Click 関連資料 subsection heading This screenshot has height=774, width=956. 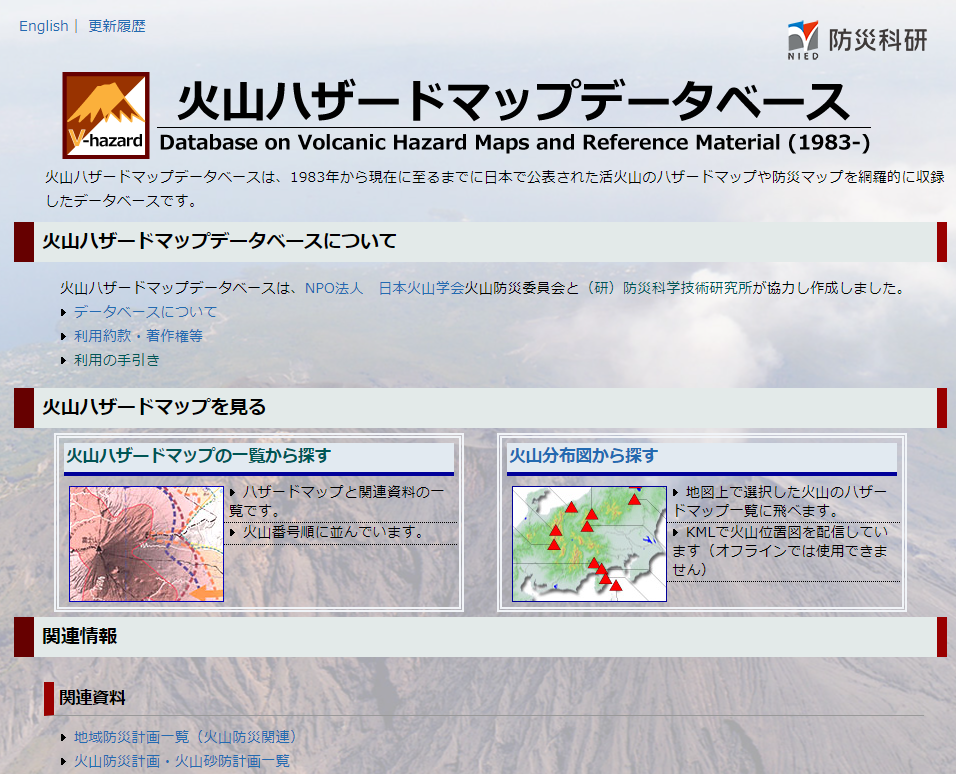[92, 698]
